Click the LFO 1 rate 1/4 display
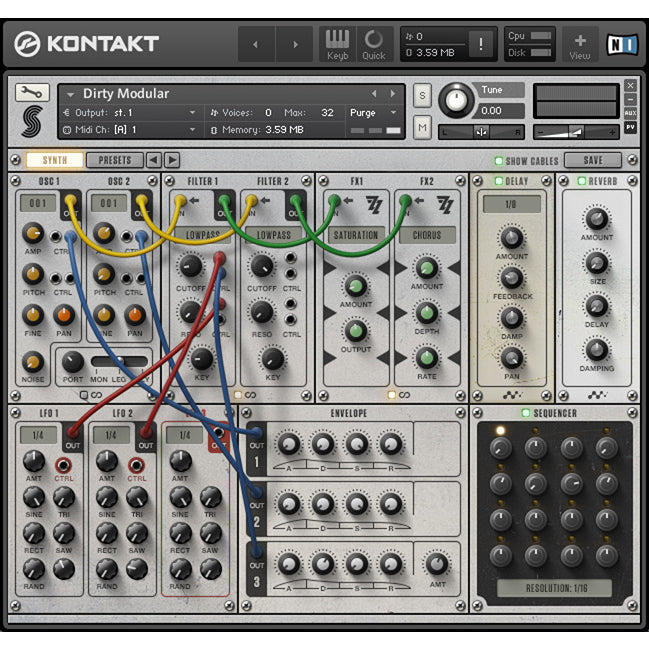 [38, 435]
